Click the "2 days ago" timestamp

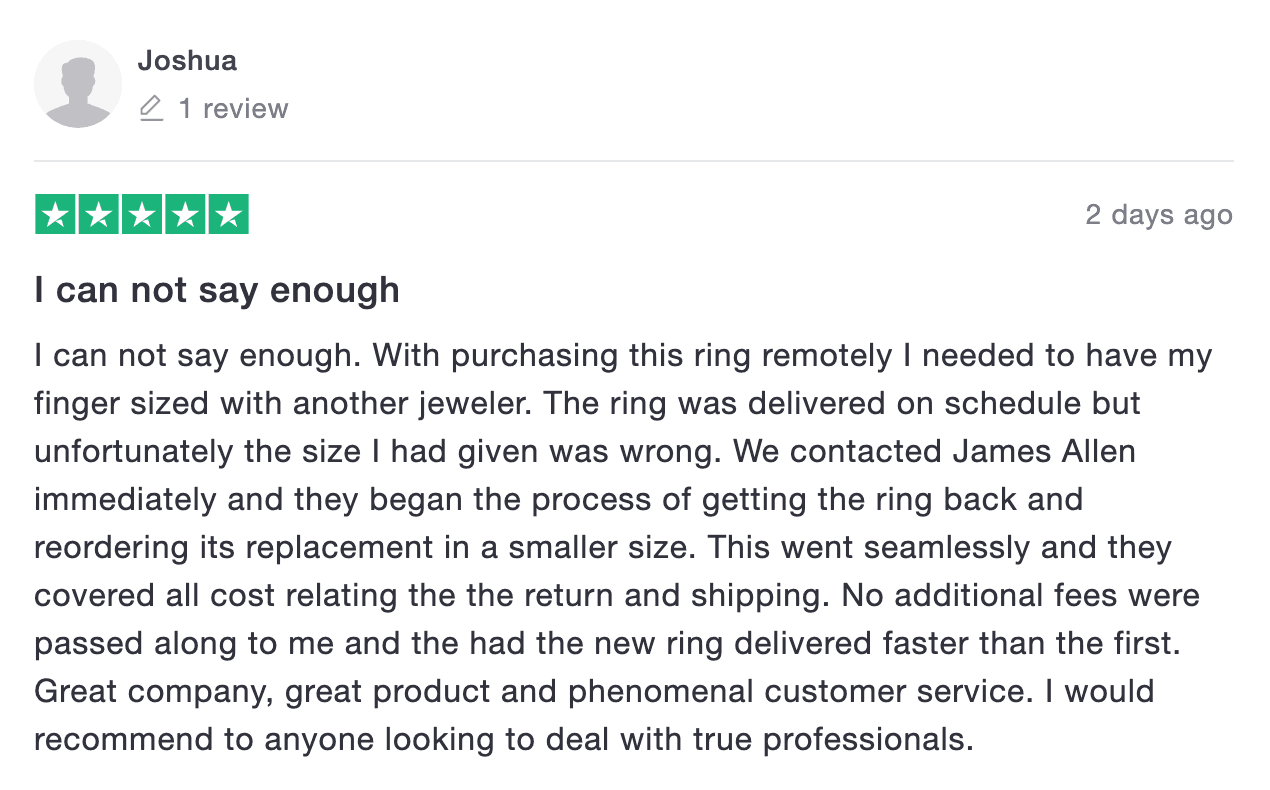coord(1158,215)
